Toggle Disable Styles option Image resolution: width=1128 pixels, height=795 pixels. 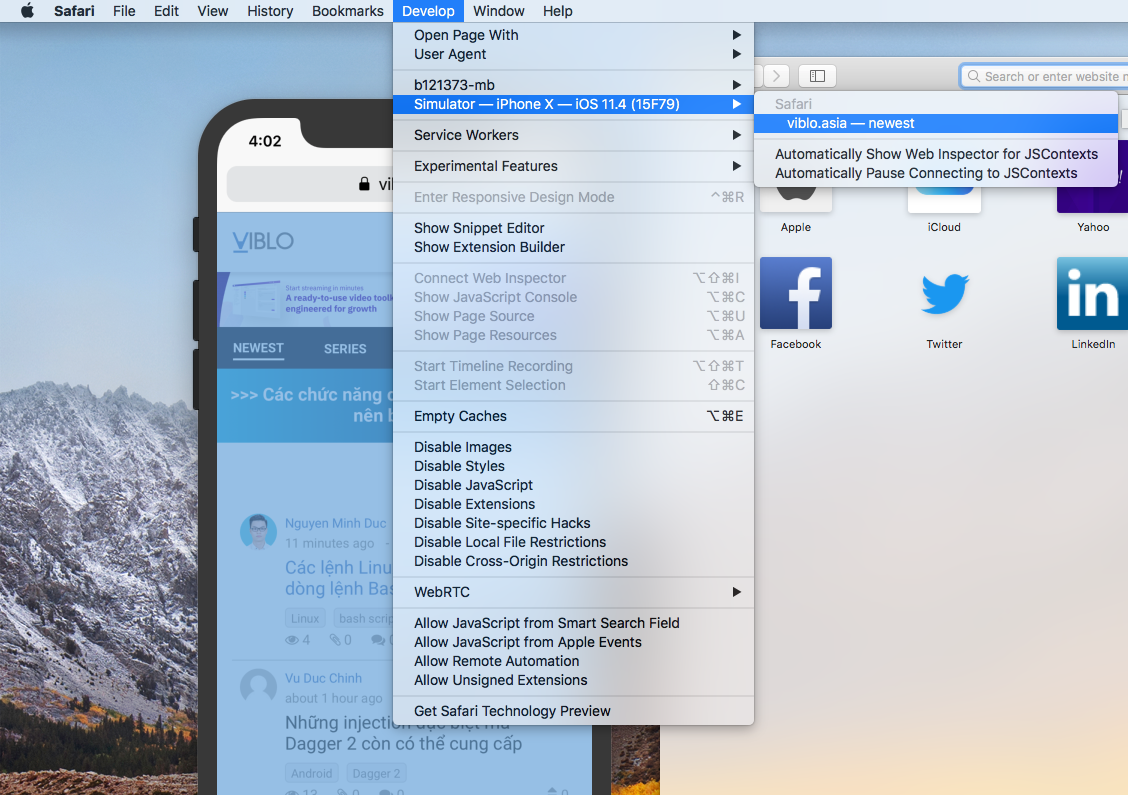[x=573, y=466]
